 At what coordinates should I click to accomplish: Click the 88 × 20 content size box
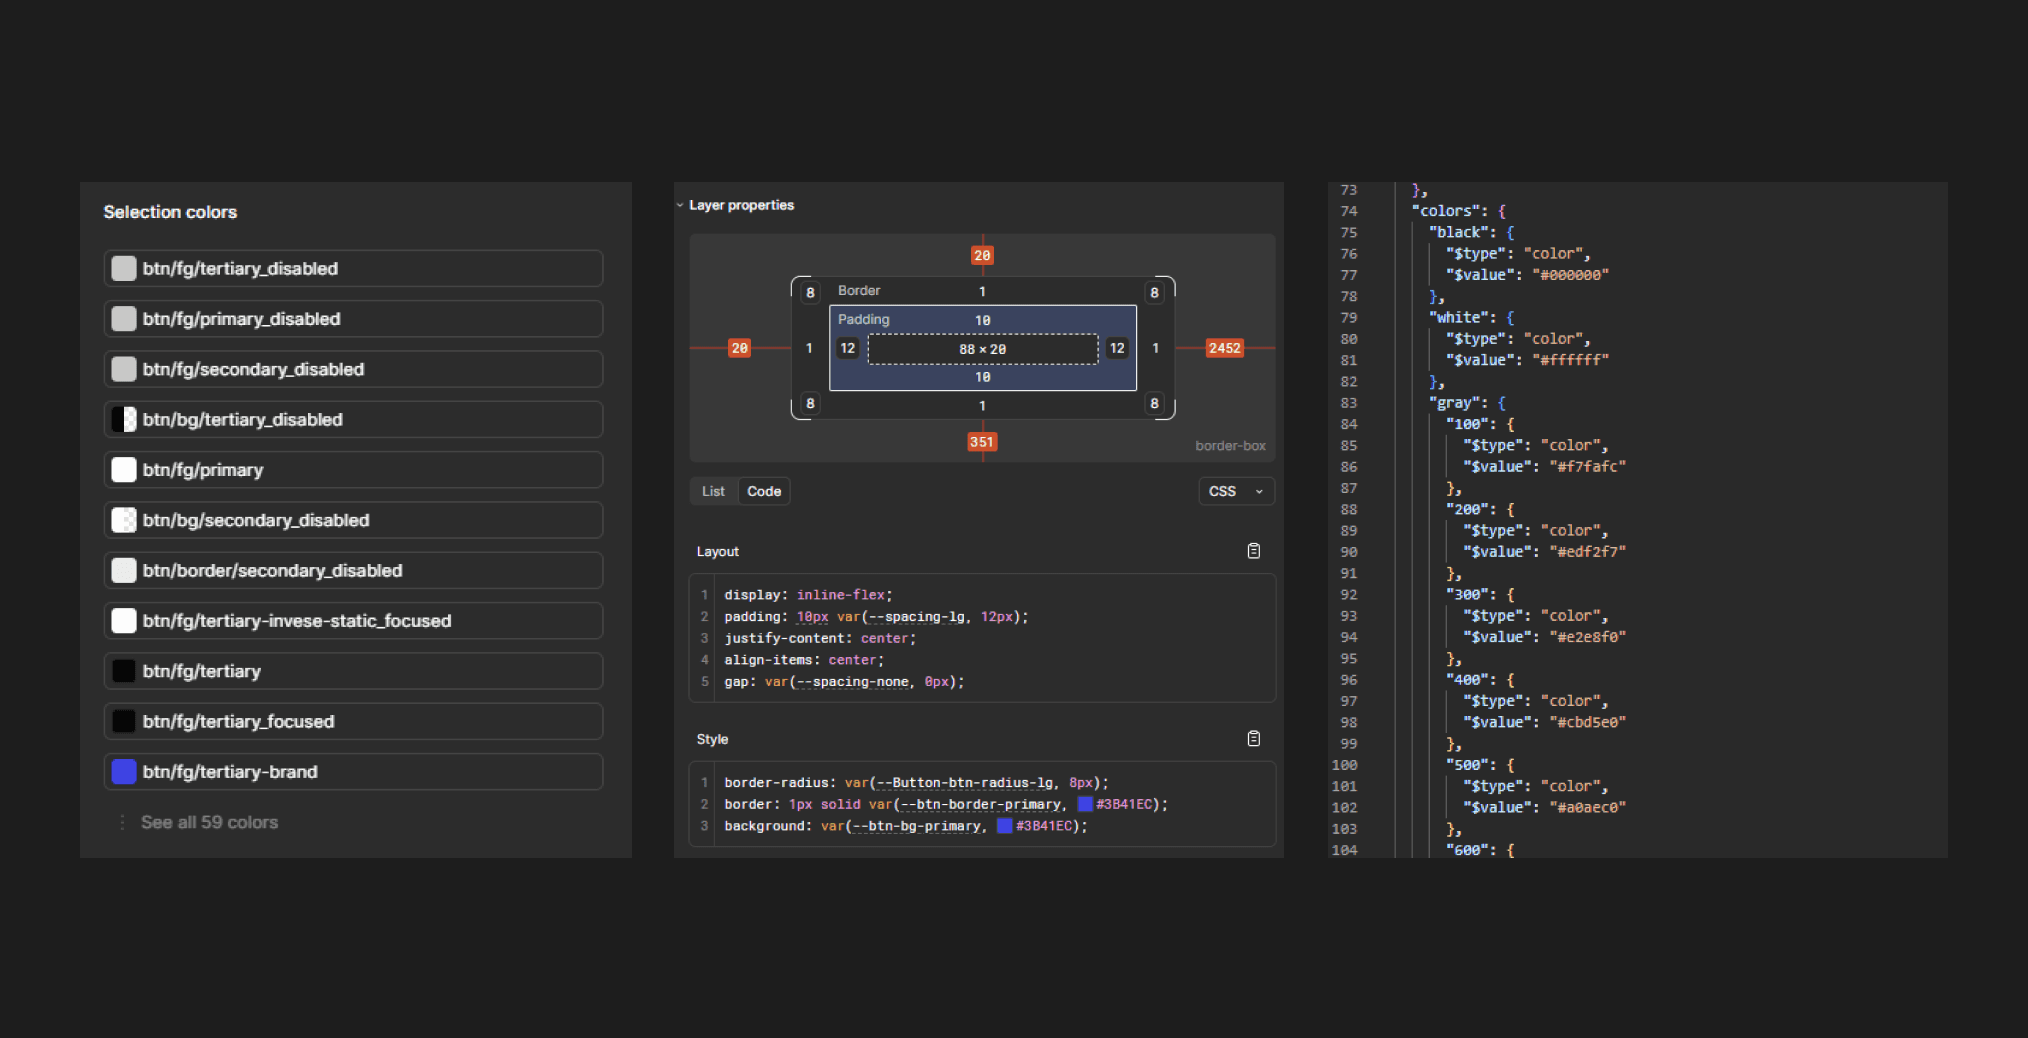point(983,349)
